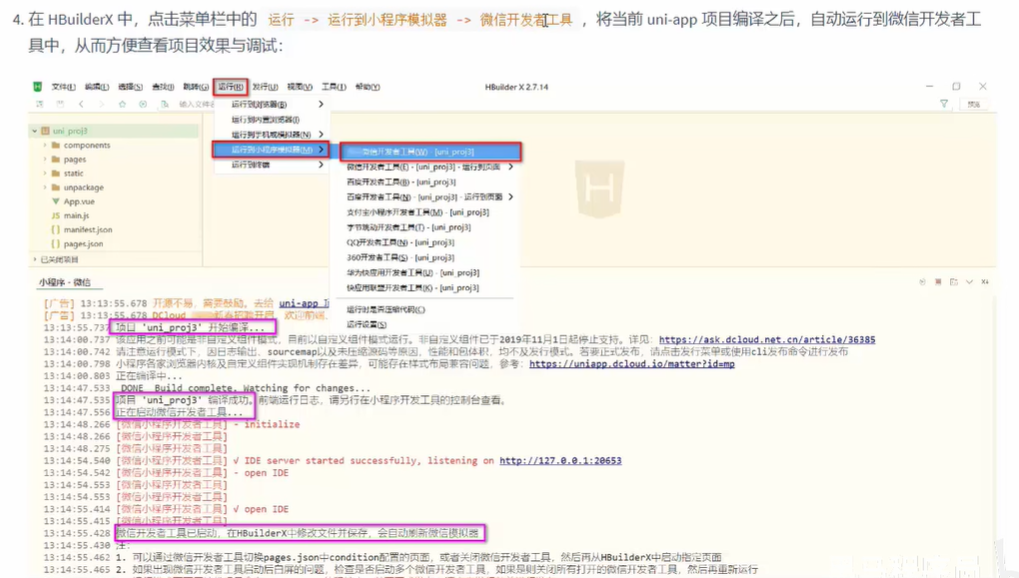This screenshot has height=578, width=1019.
Task: Click the 预览 preview button
Action: click(x=974, y=104)
